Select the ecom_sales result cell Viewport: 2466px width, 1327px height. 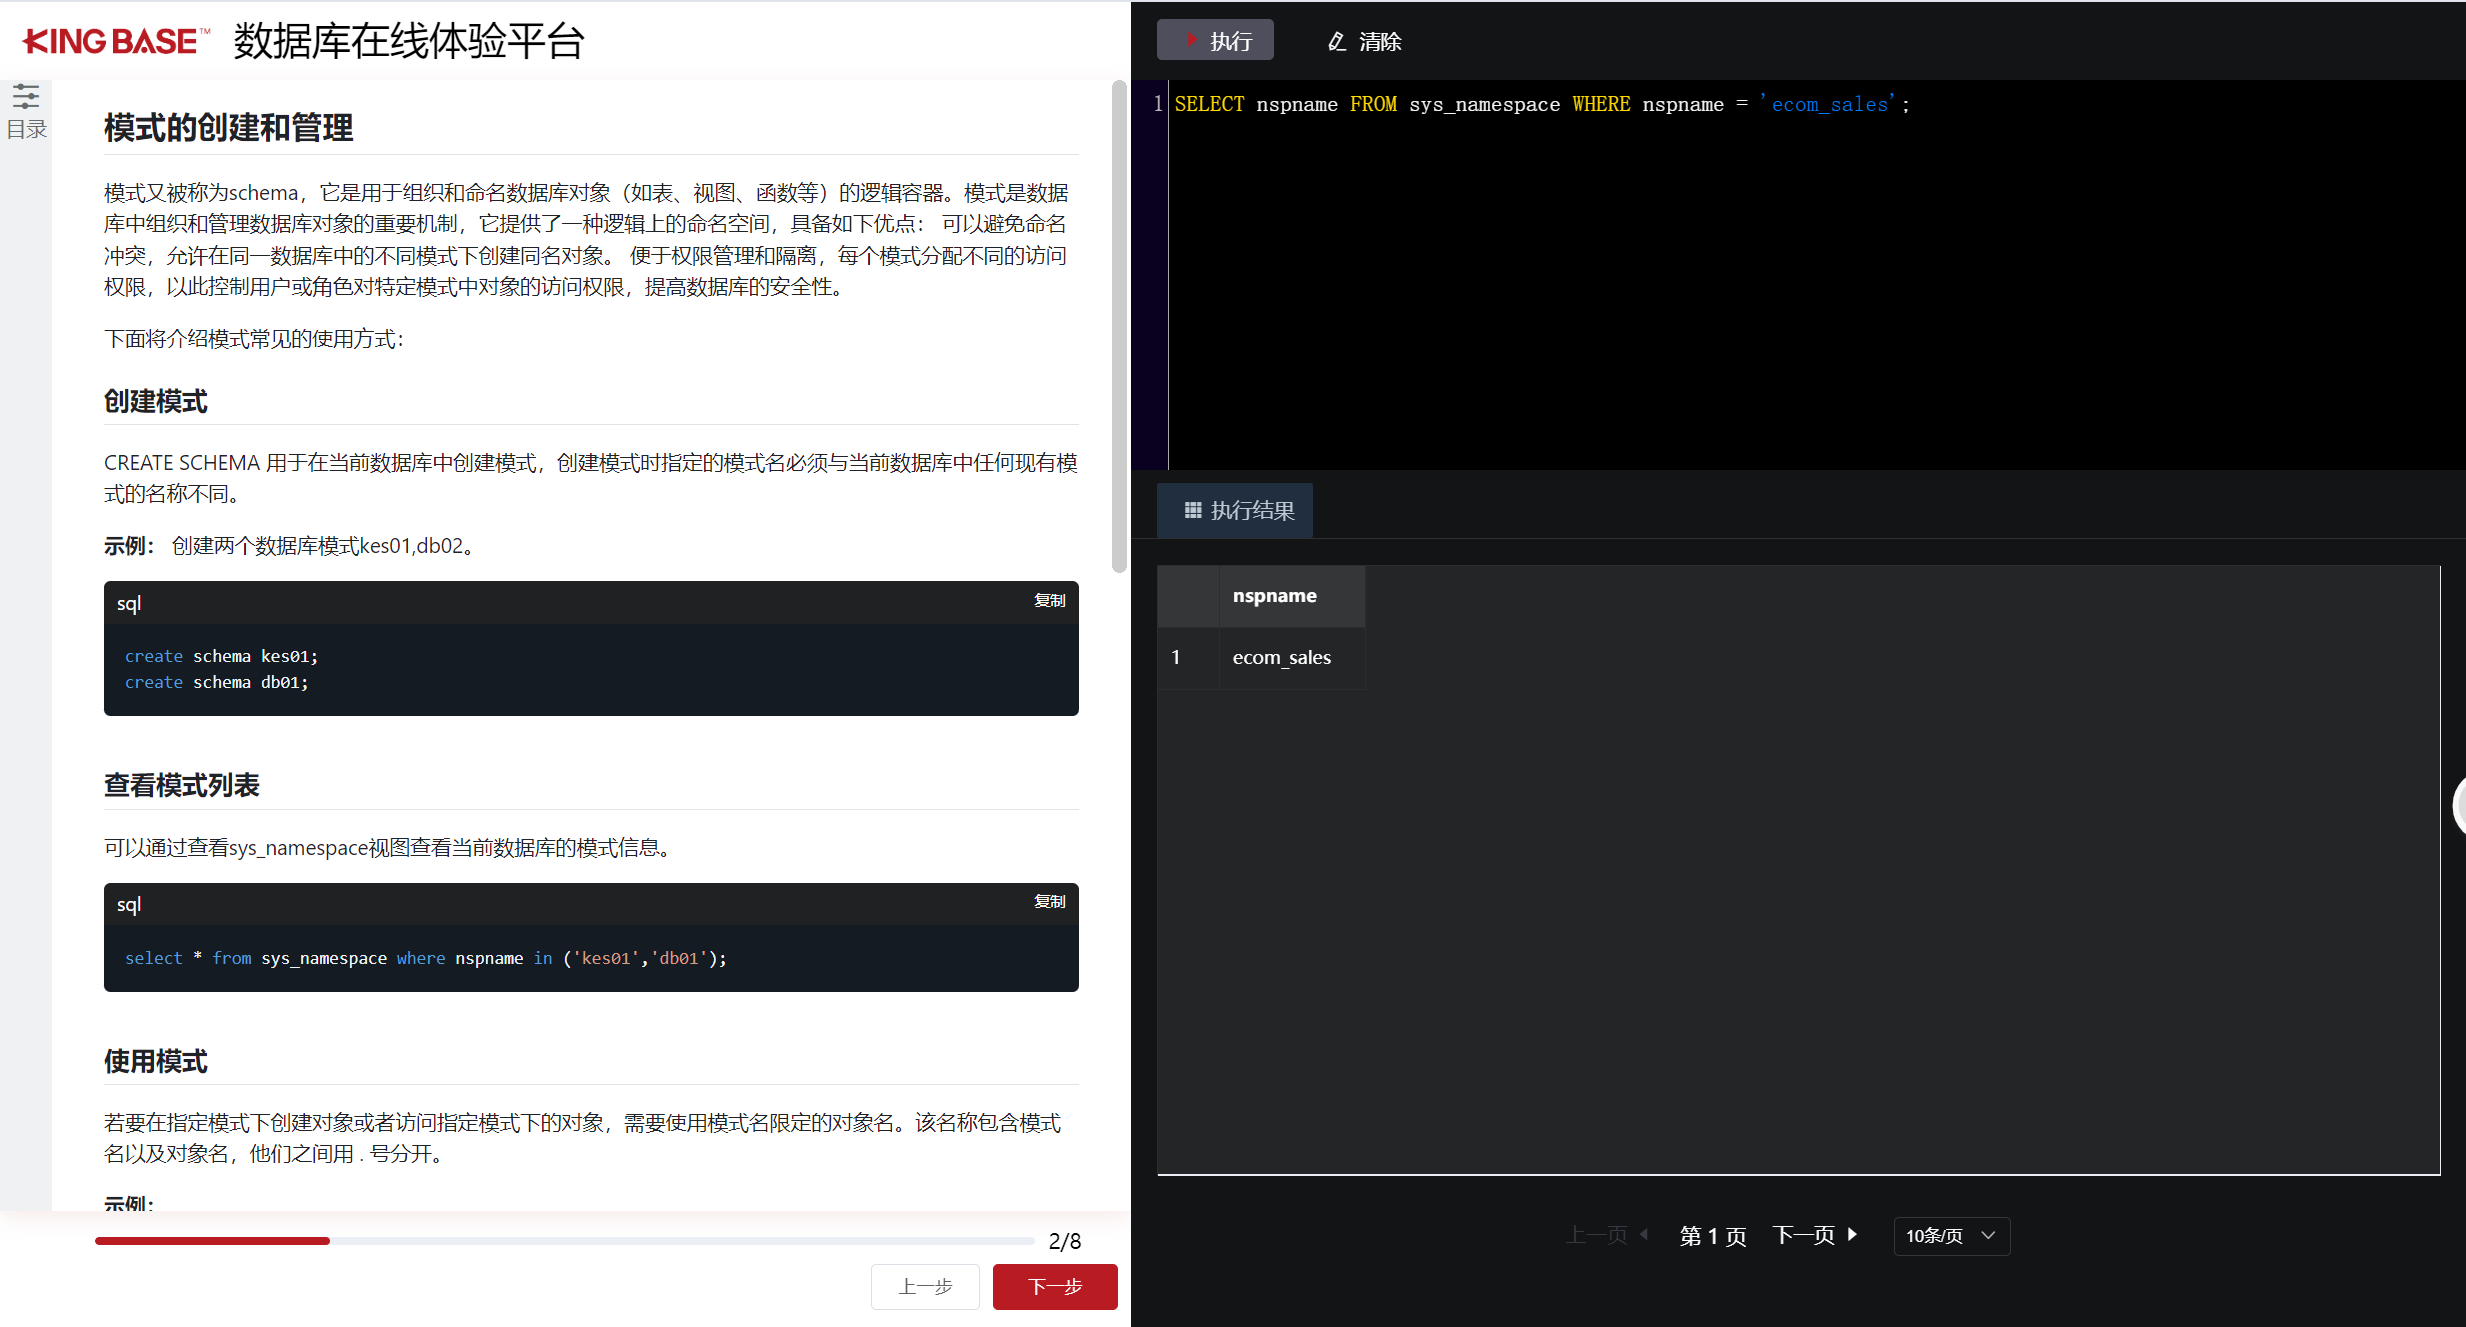[x=1292, y=658]
